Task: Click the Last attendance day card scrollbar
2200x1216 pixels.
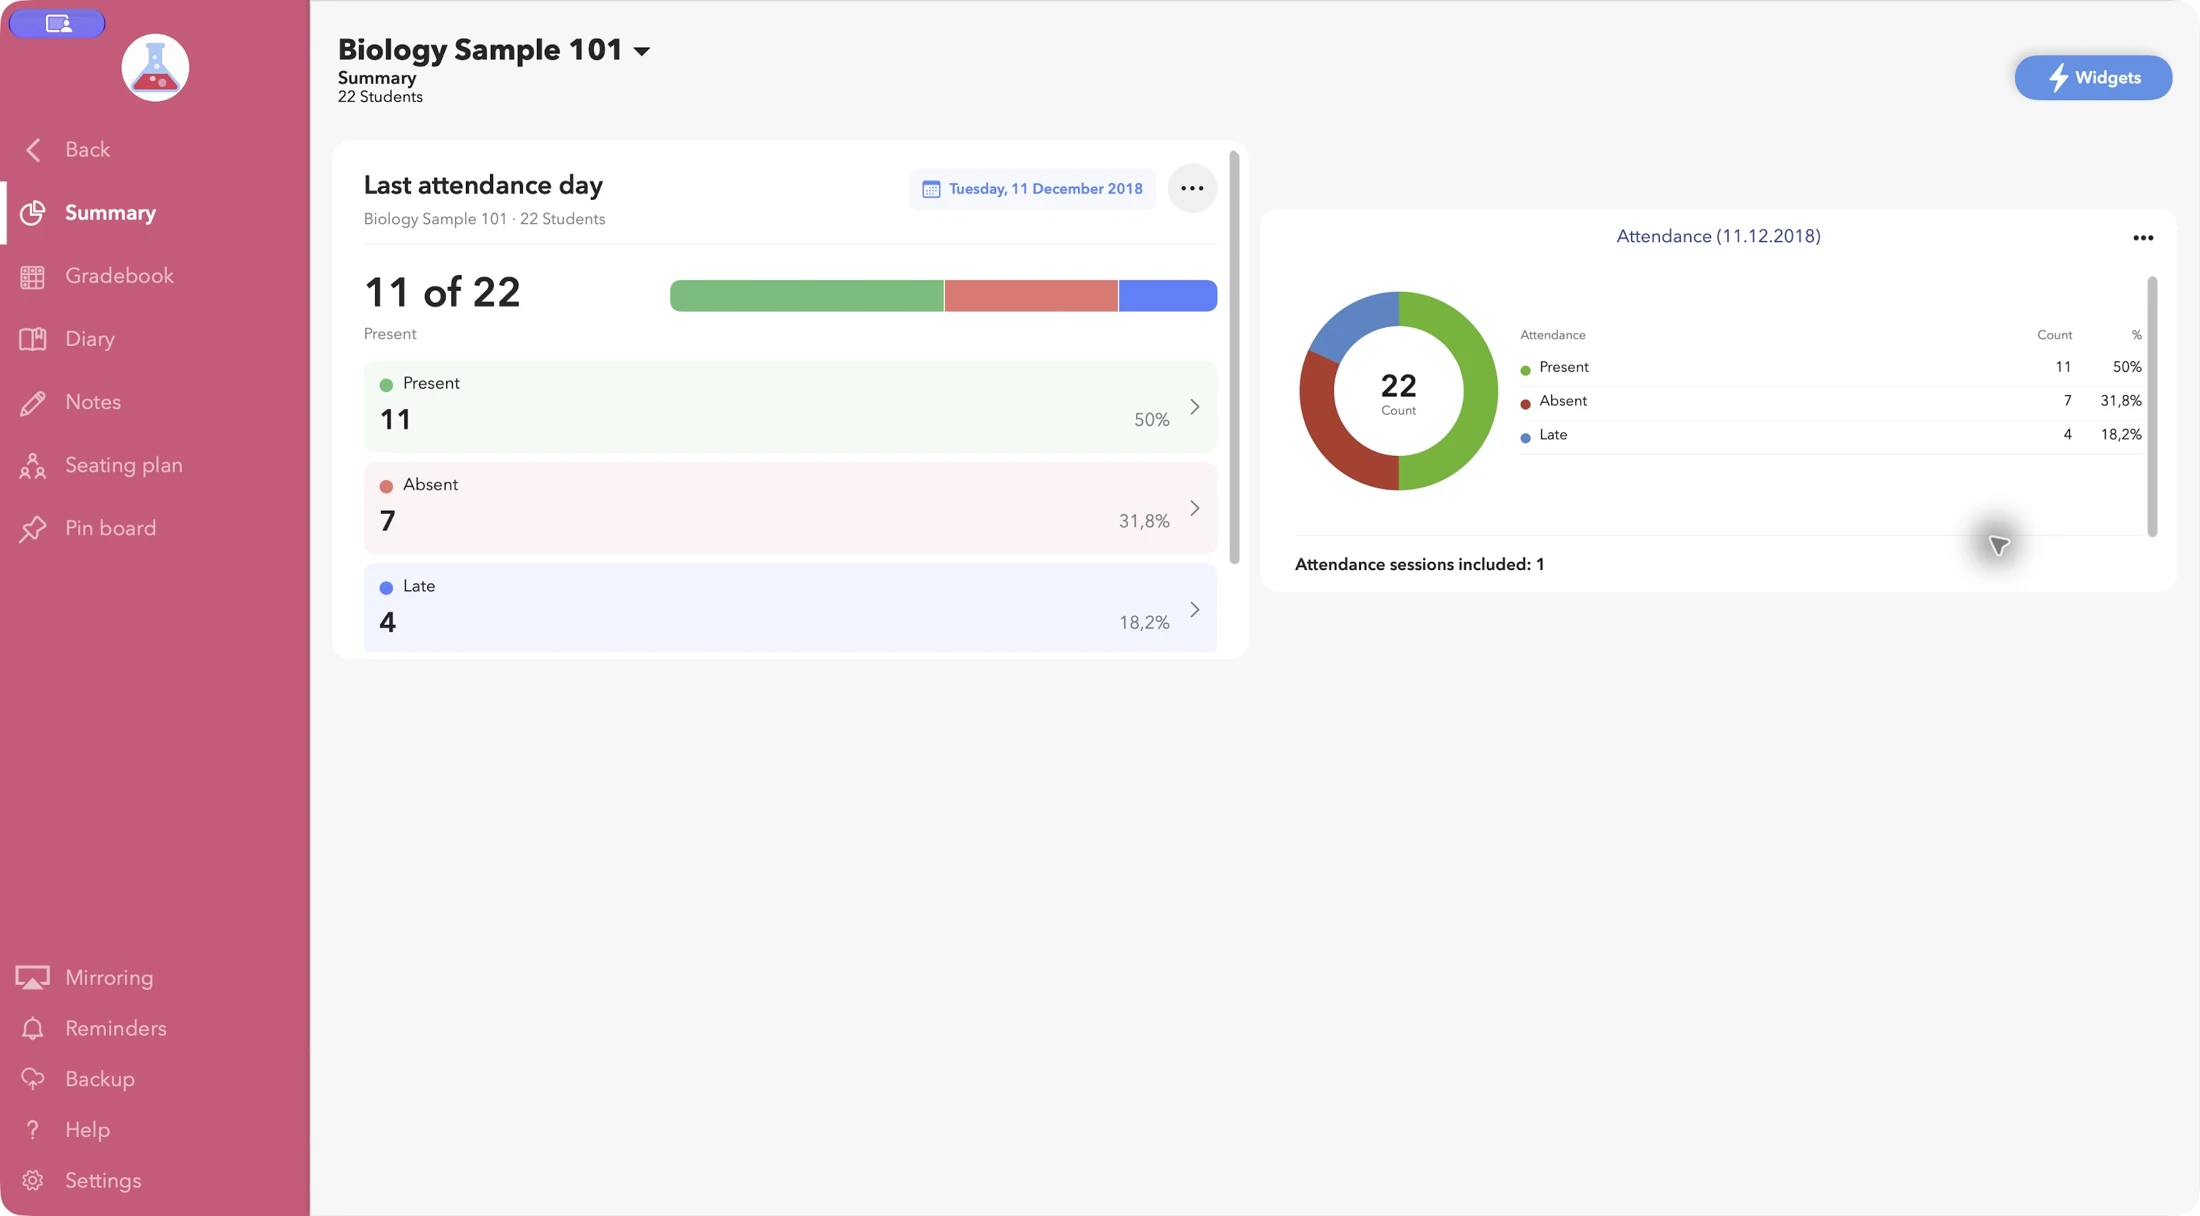Action: (x=1234, y=357)
